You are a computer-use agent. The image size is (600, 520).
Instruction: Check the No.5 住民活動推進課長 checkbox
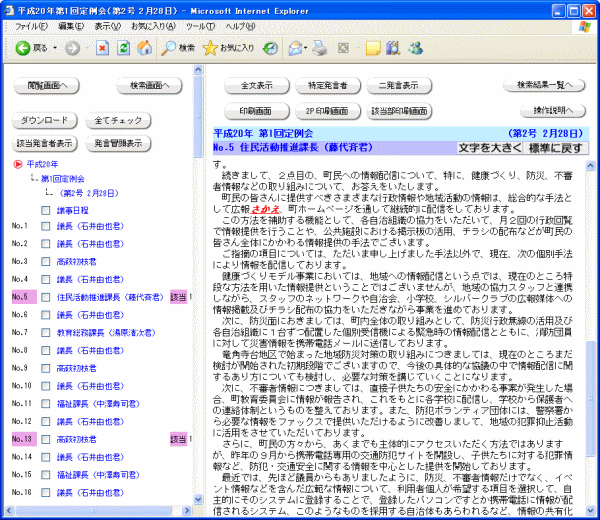(x=46, y=297)
